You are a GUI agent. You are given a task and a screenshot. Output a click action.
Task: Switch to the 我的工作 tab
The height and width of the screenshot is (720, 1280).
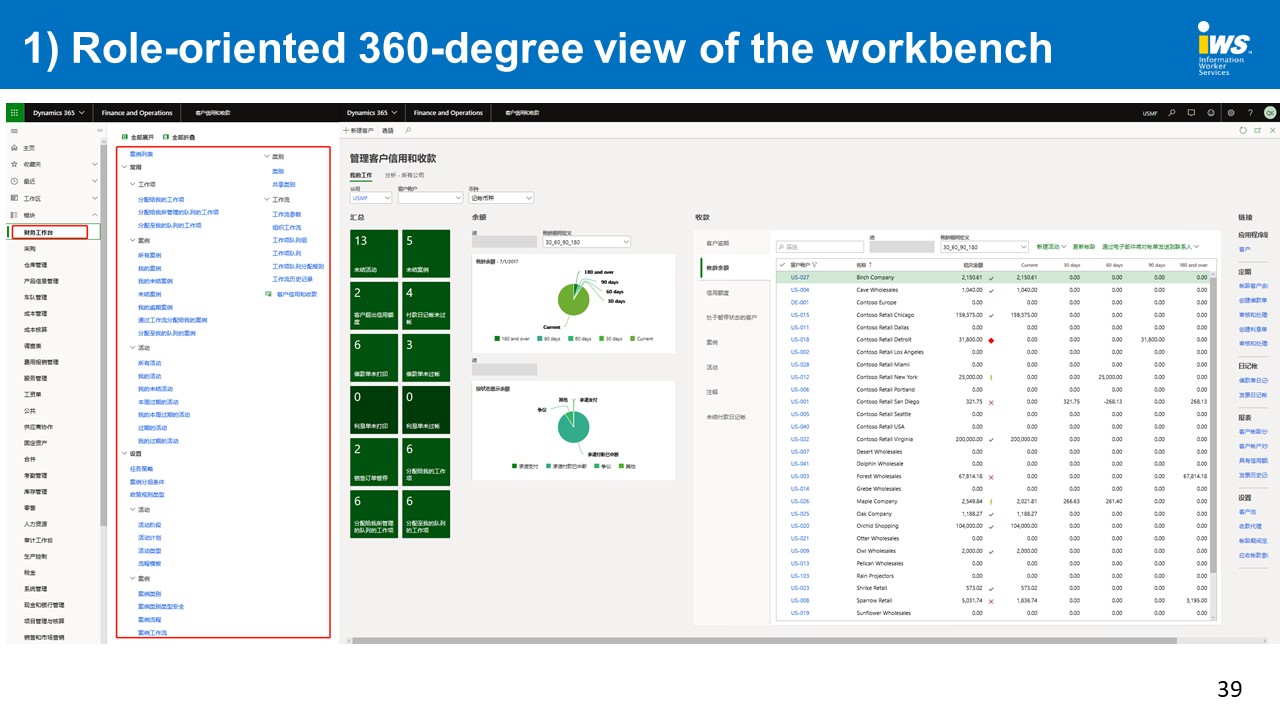click(x=360, y=175)
